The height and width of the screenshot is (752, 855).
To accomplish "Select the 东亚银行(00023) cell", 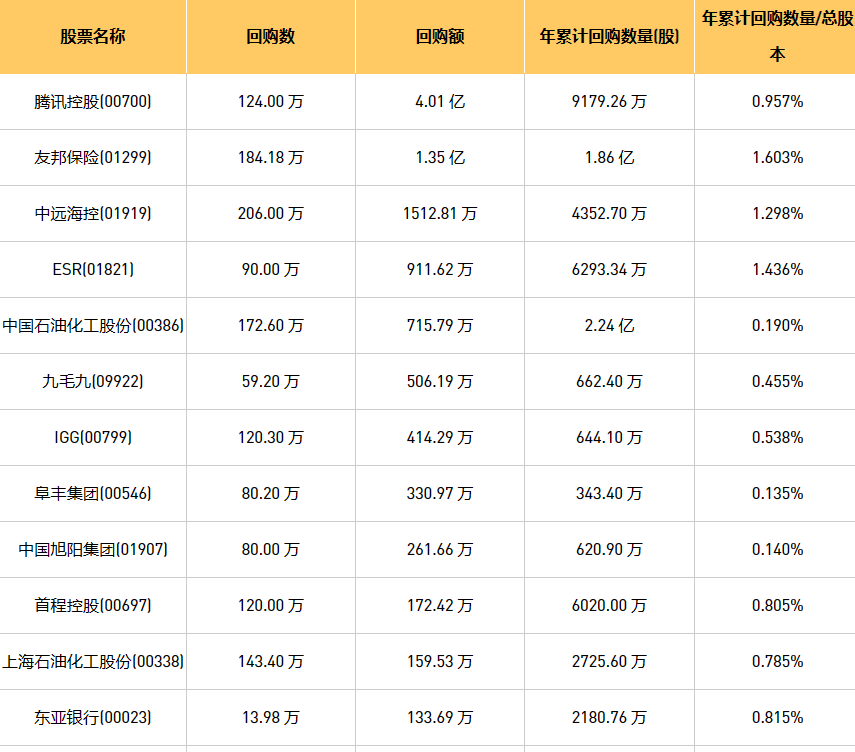I will 93,717.
